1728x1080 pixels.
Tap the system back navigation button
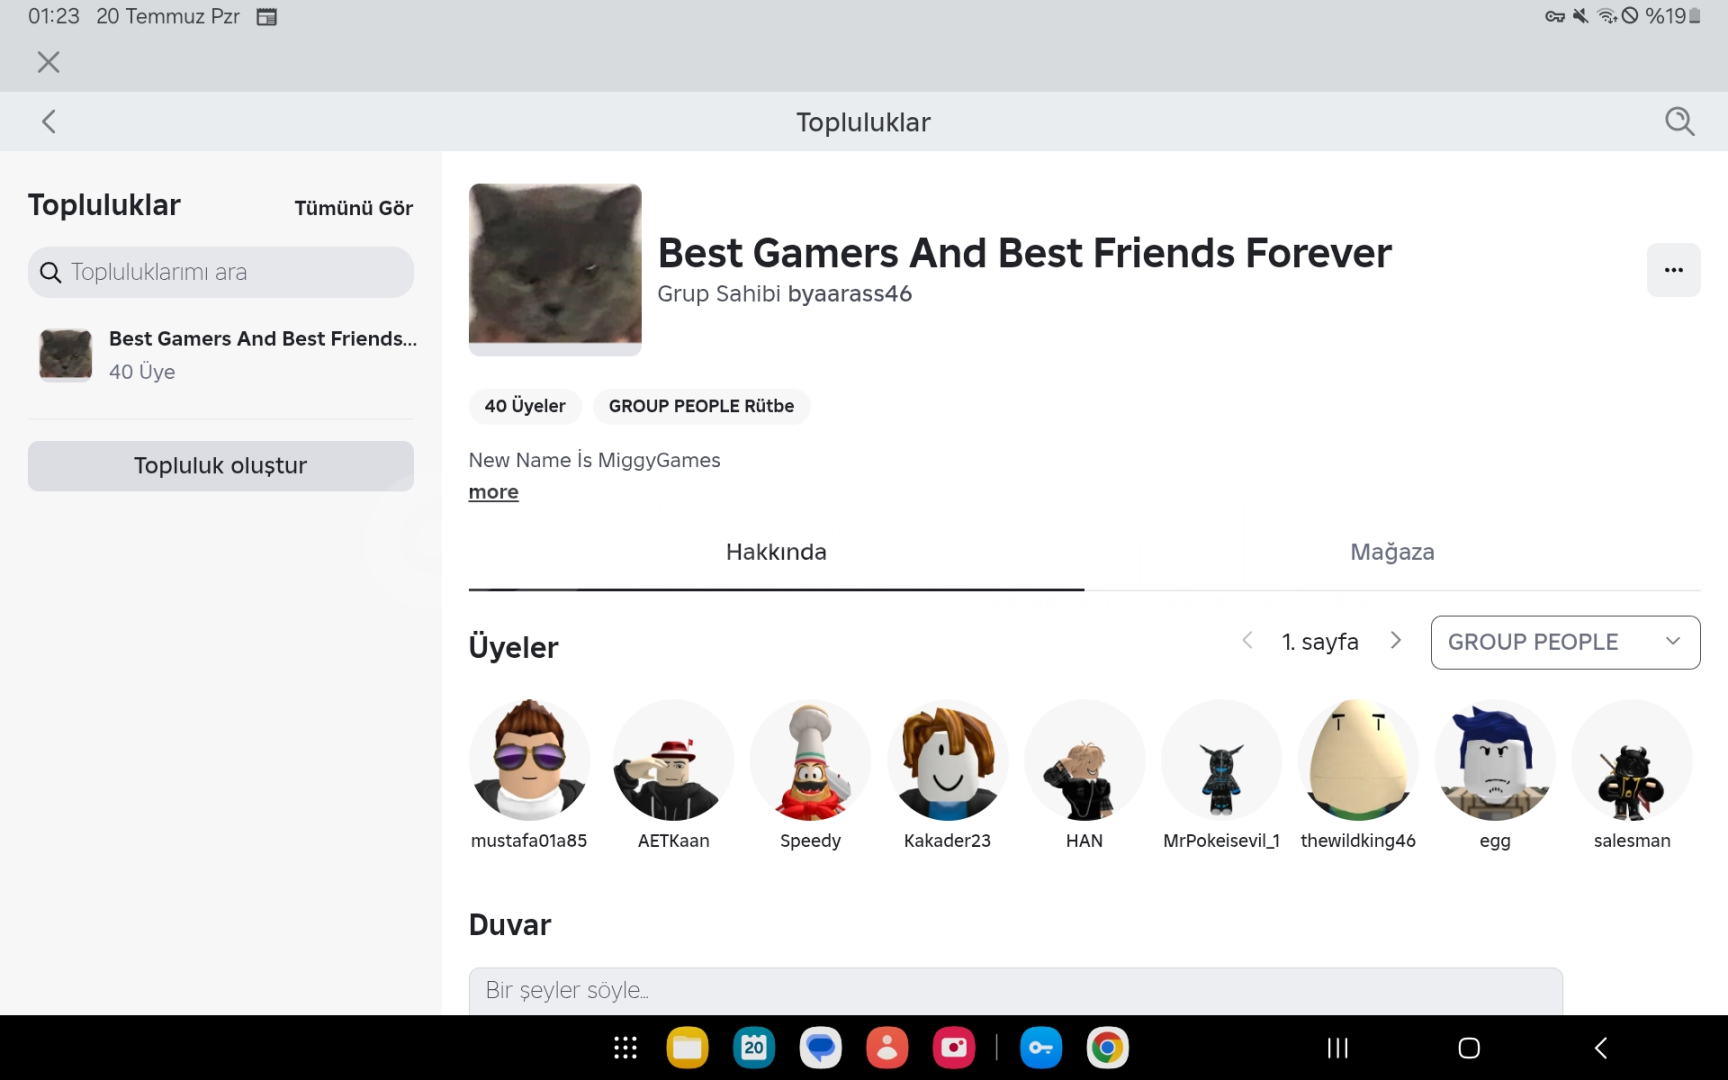pos(1601,1048)
